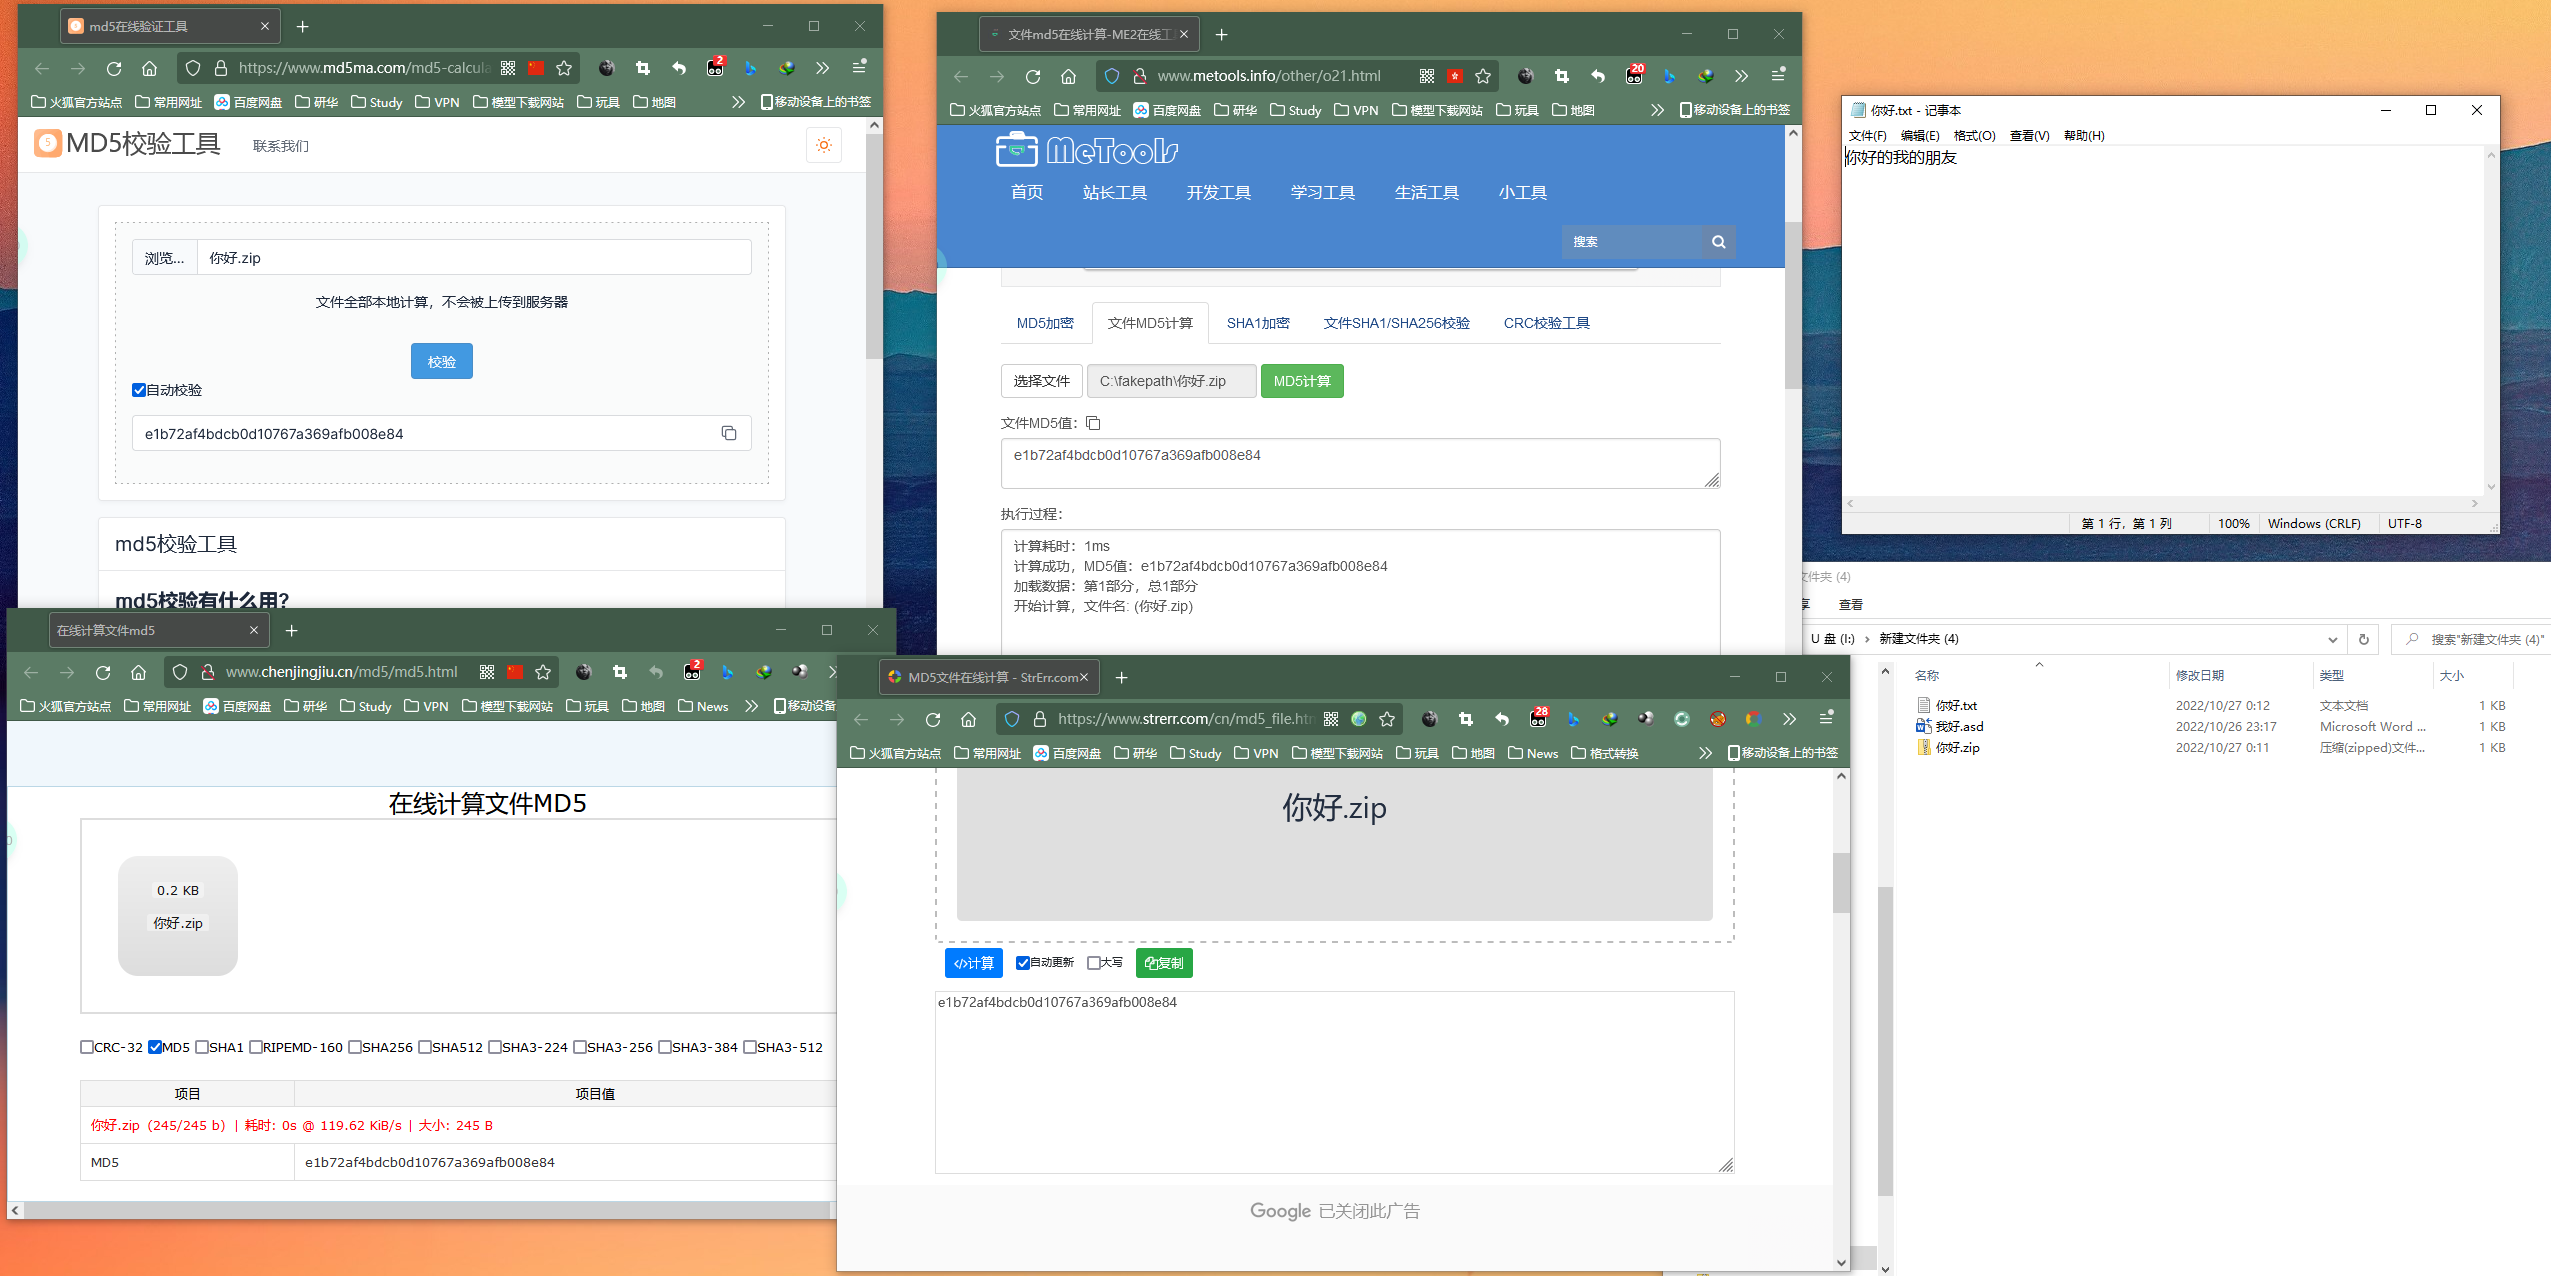Click chenjingjiu horizontal scrollbar track
This screenshot has height=1276, width=2551.
(420, 1210)
